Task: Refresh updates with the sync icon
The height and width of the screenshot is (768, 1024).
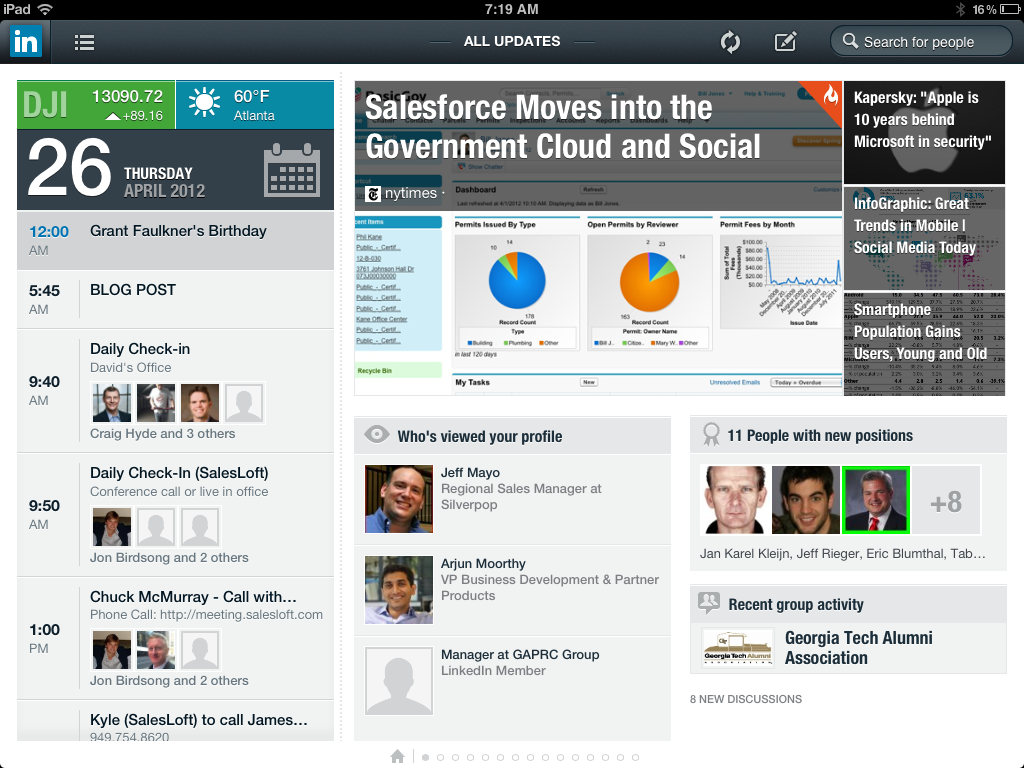Action: (730, 42)
